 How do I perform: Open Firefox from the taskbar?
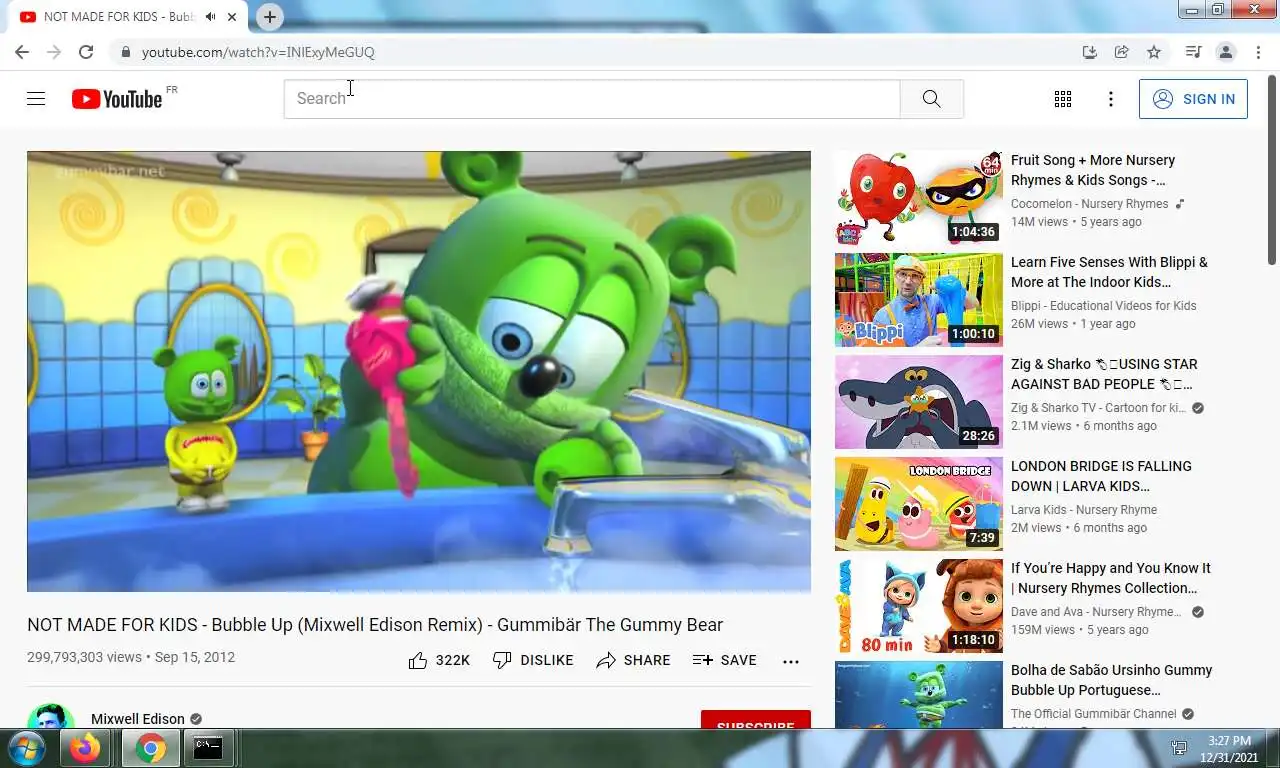point(86,748)
